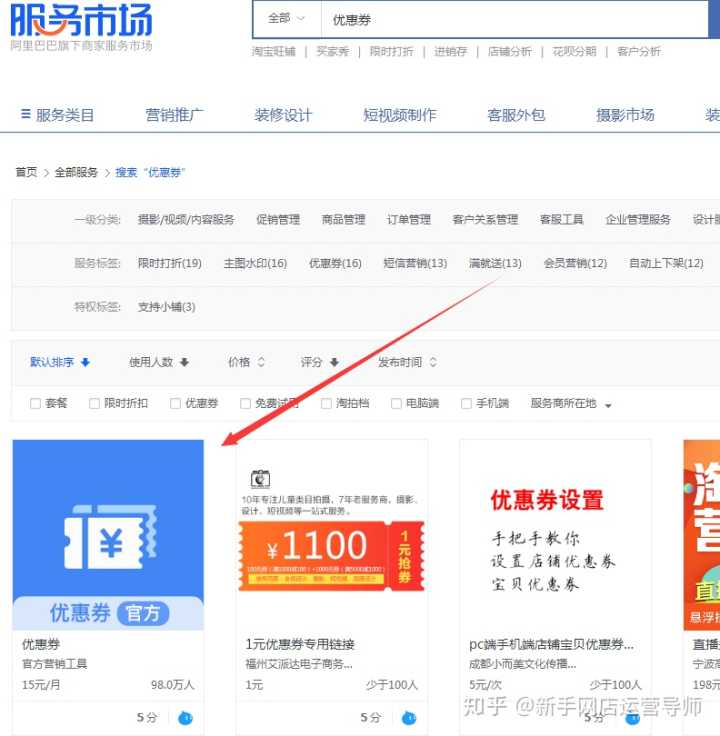
Task: Click the blue rating icon on 优惠券 card
Action: (185, 717)
